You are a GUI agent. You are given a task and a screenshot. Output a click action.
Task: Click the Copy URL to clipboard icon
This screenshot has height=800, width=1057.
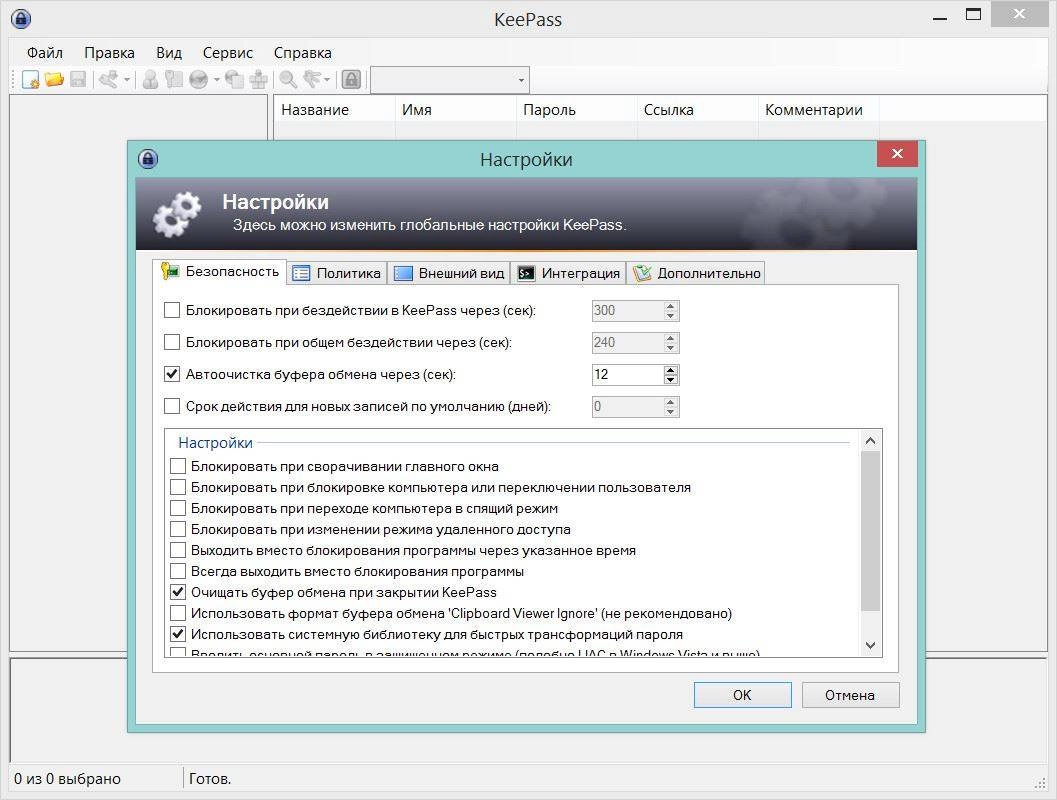coord(234,80)
